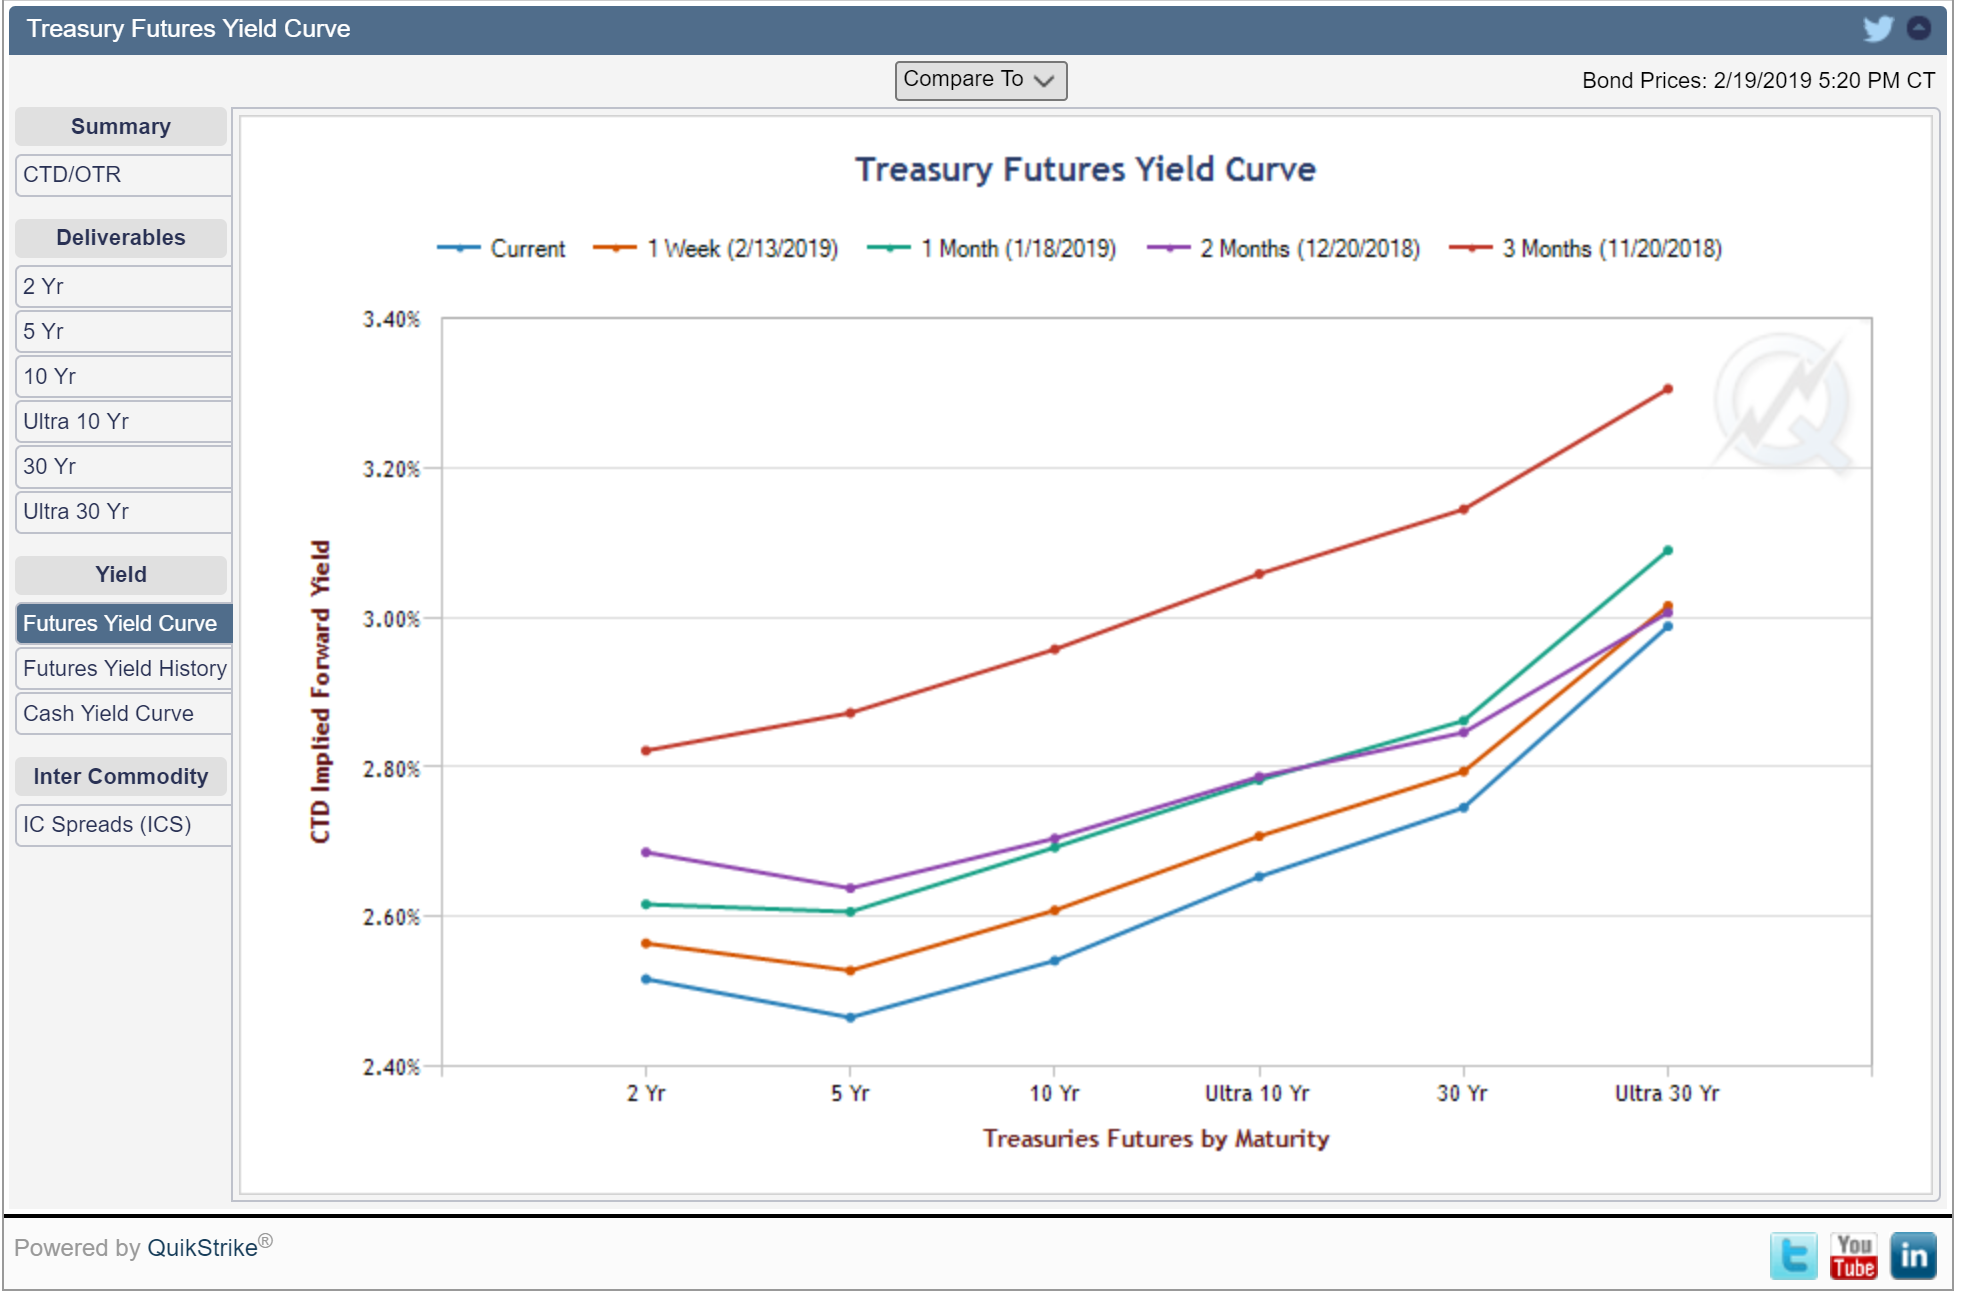This screenshot has height=1297, width=1967.
Task: Select Ultra 10 Yr deliverables
Action: [124, 421]
